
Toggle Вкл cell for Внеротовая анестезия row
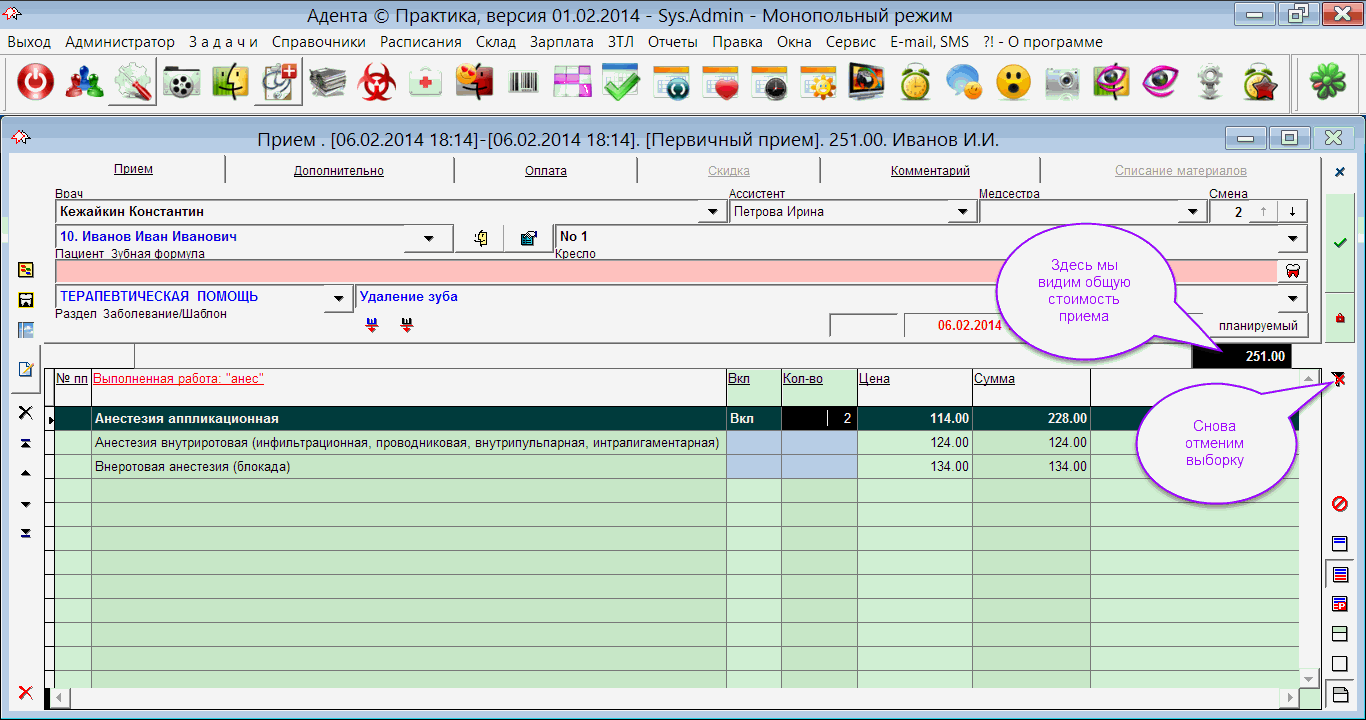(x=753, y=466)
